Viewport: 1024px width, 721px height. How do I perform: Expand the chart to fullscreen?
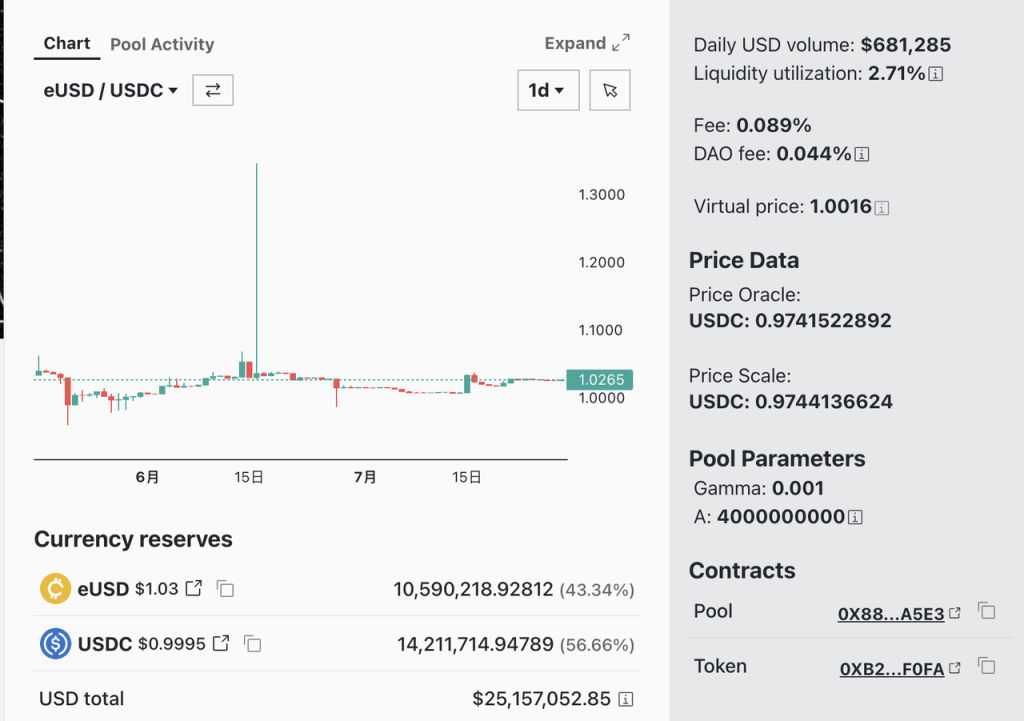click(x=587, y=43)
